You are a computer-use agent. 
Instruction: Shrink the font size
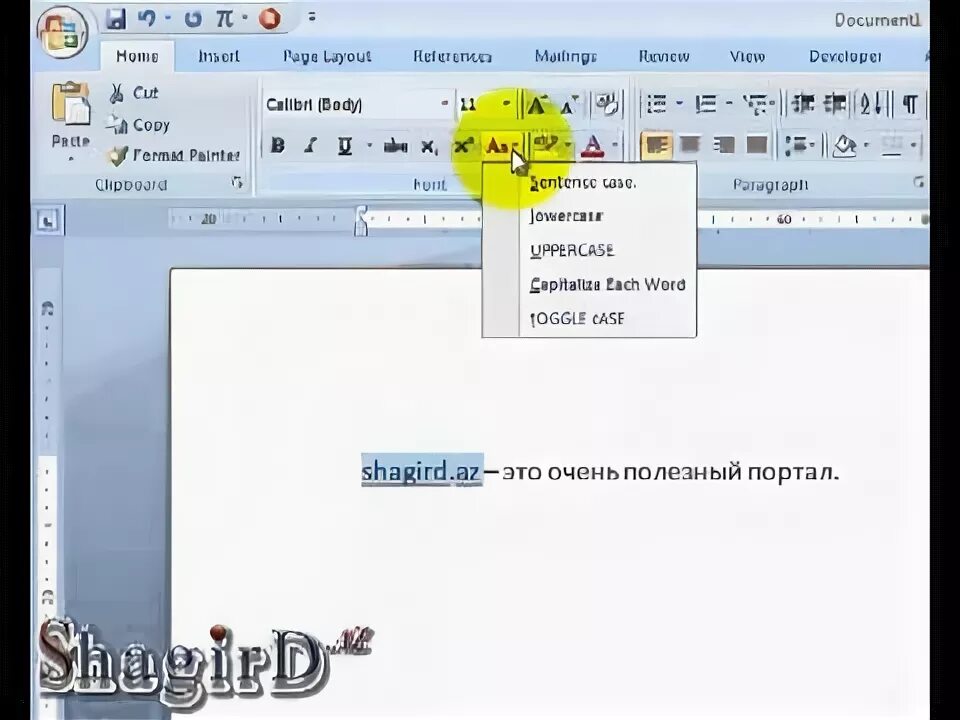click(x=569, y=105)
